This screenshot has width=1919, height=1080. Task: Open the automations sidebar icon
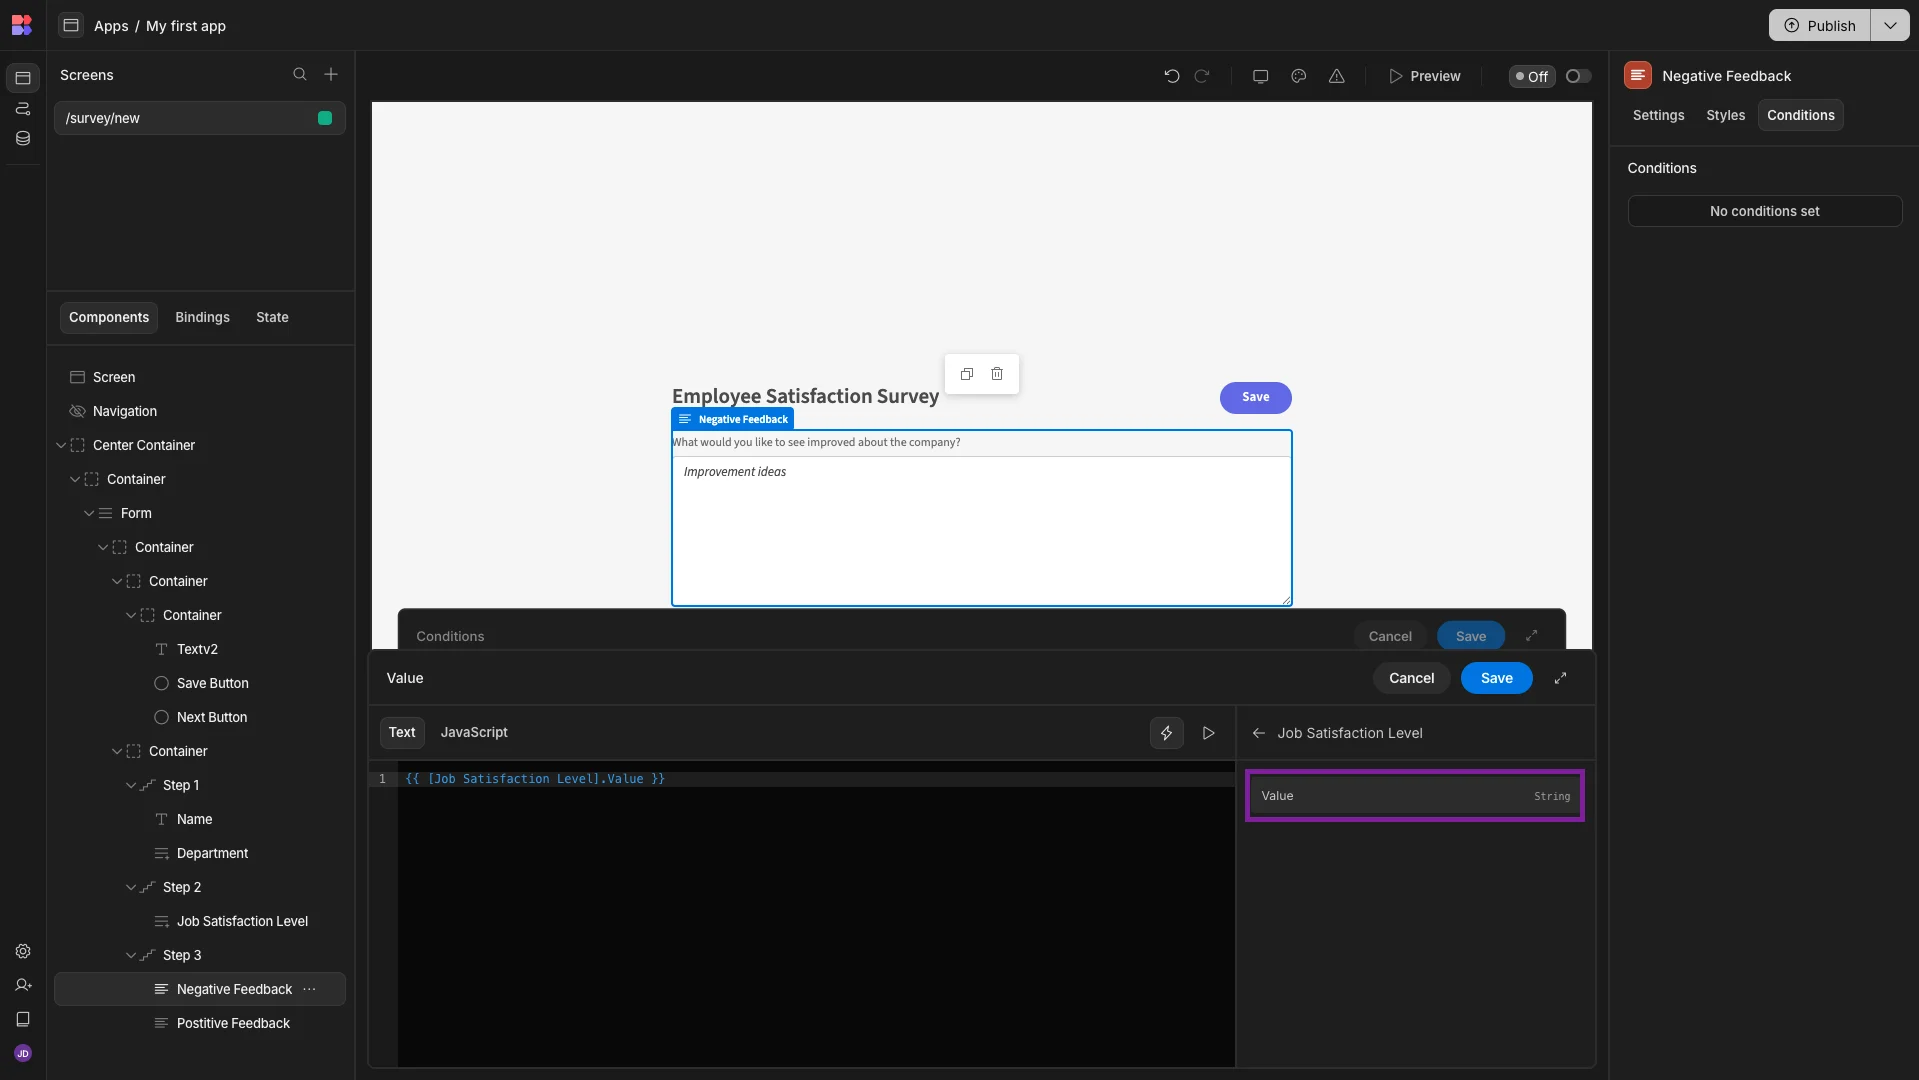23,108
